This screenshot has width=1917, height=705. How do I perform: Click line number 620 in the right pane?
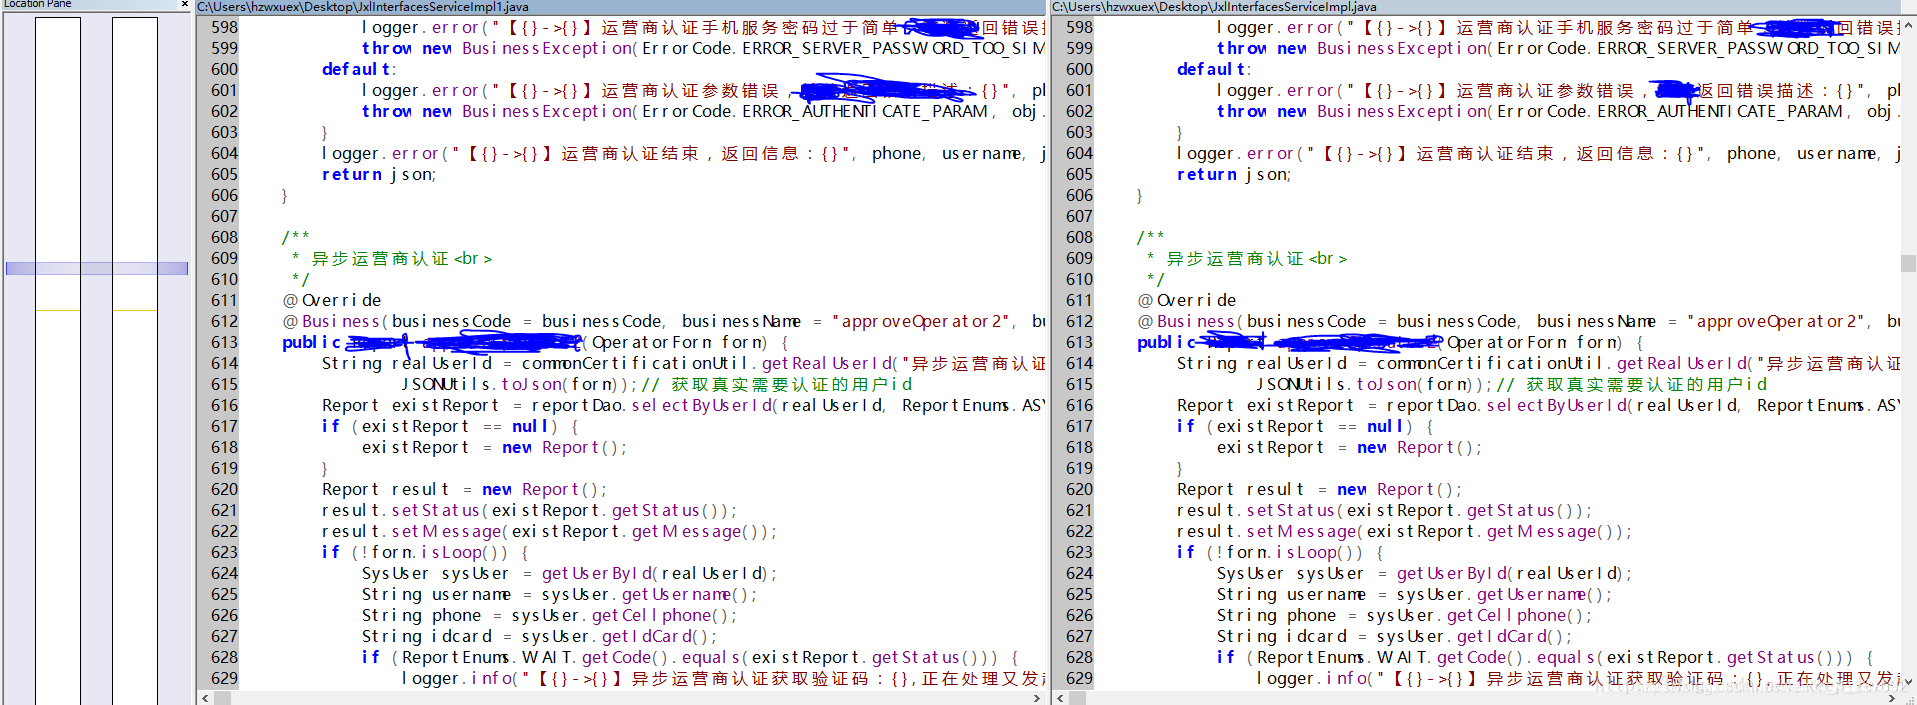pos(1079,489)
